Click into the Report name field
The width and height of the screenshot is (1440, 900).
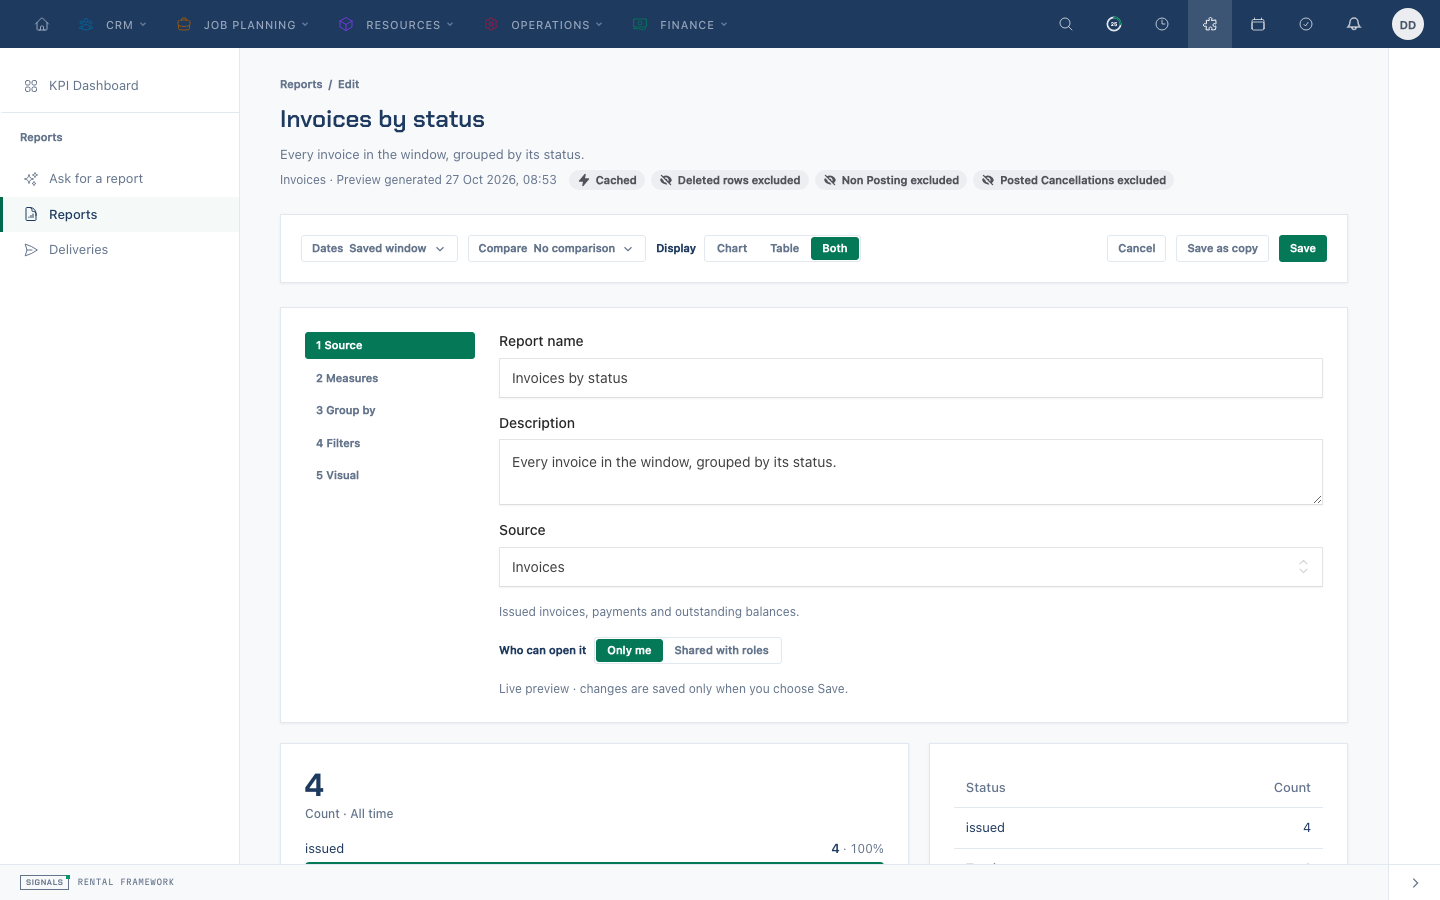coord(910,378)
